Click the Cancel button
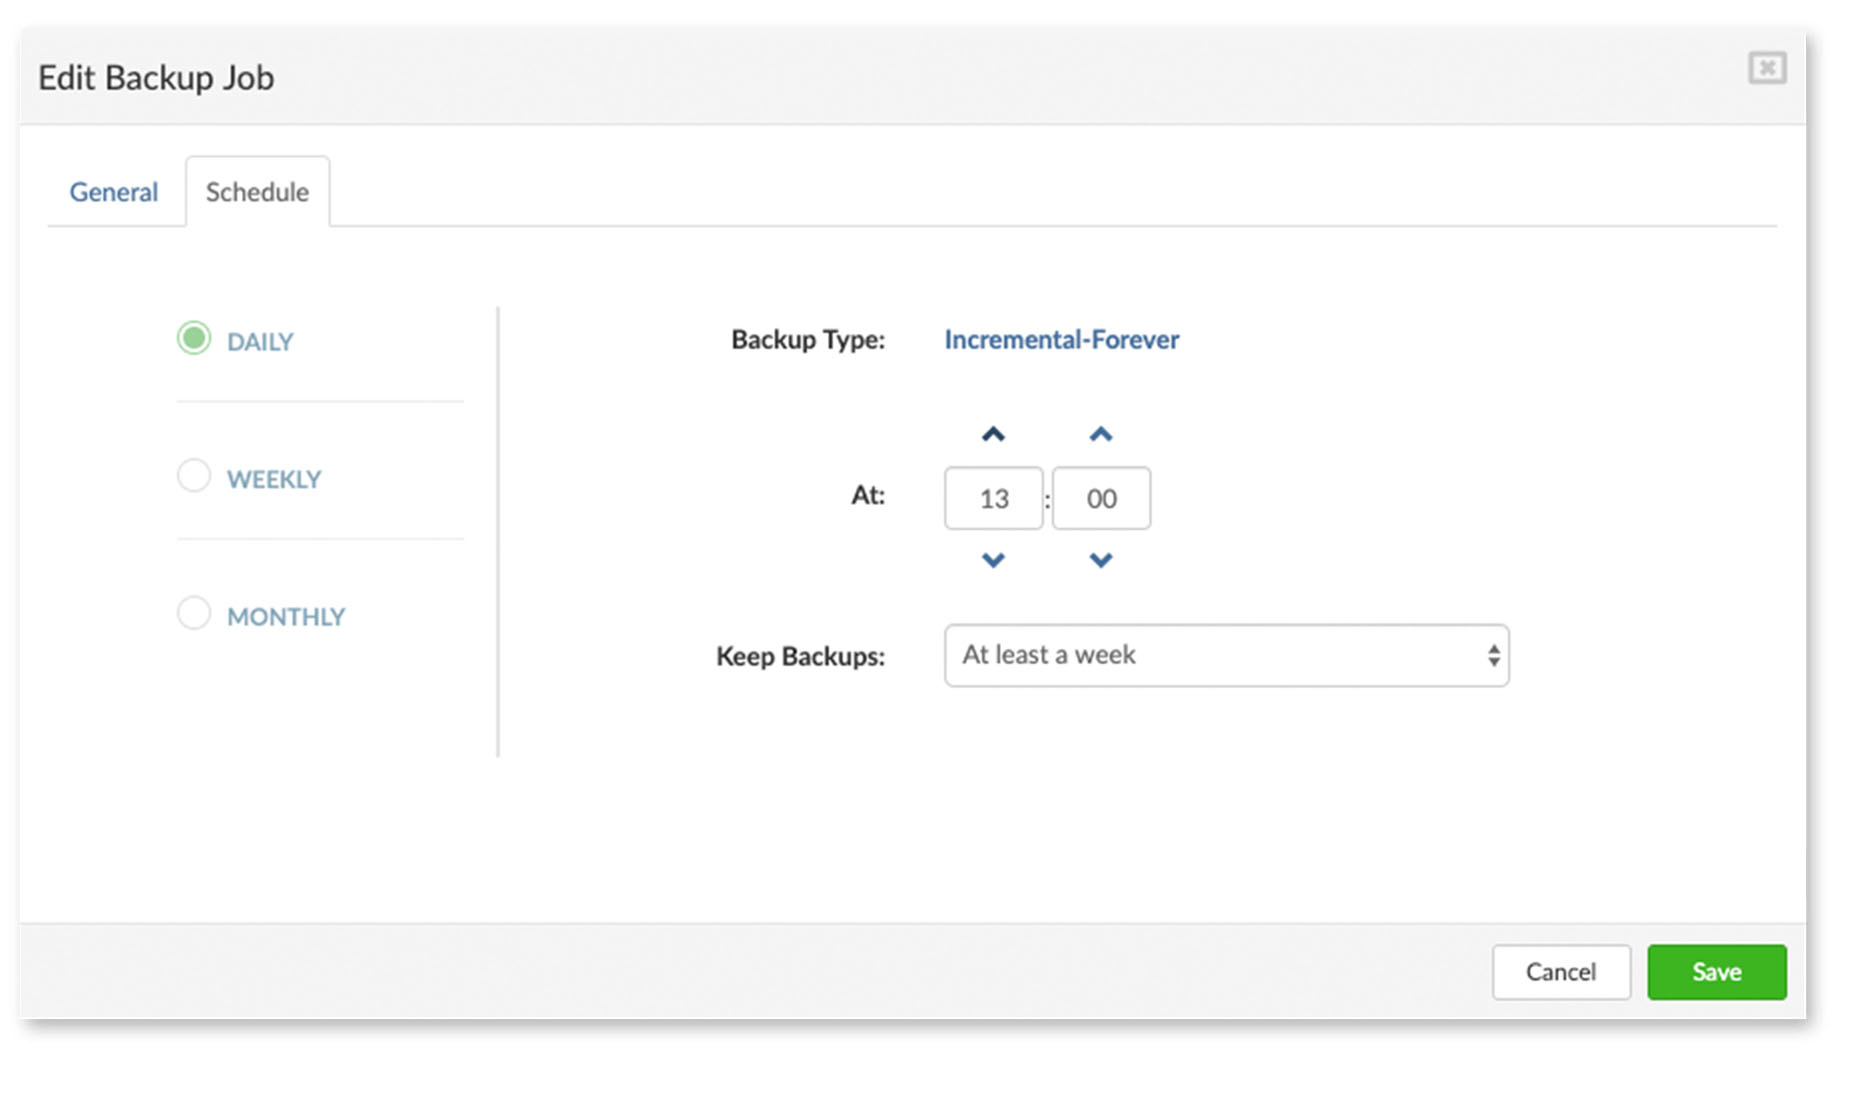 tap(1560, 972)
